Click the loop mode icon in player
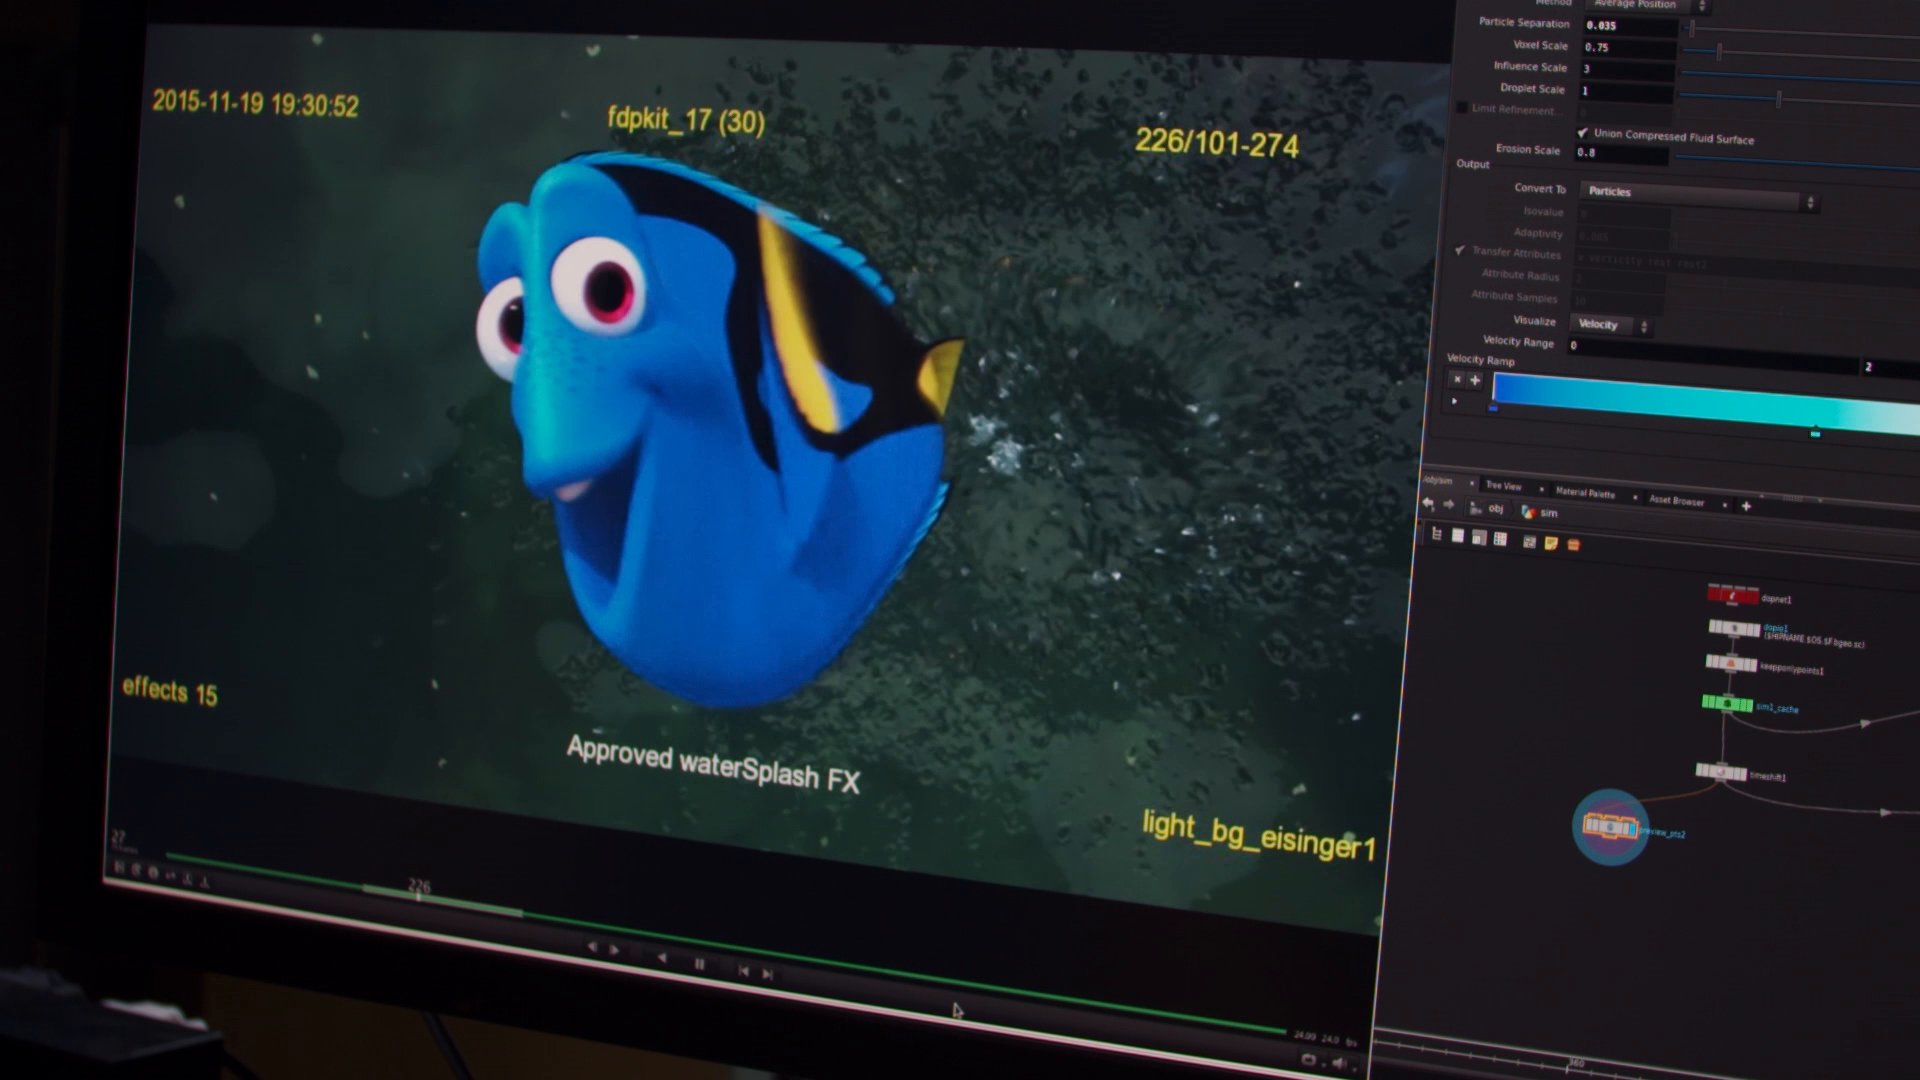 (1308, 1059)
